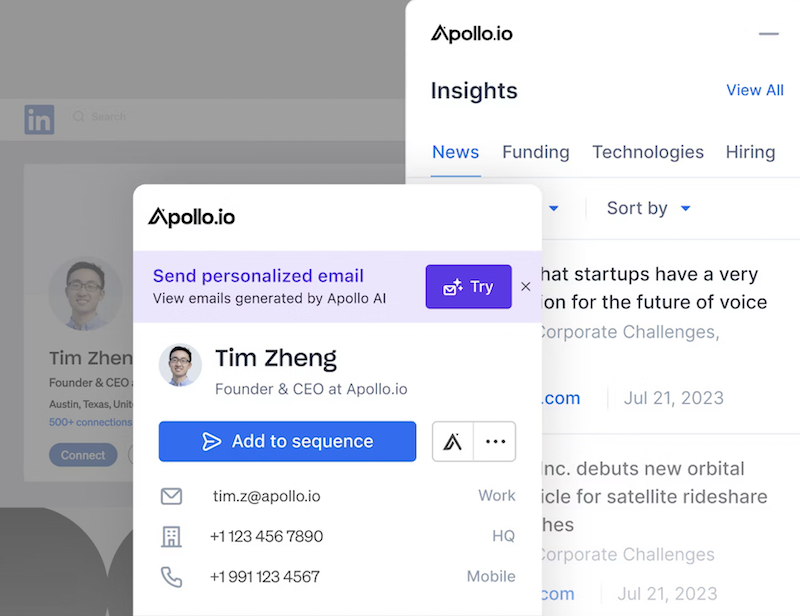Open the View All insights link
The height and width of the screenshot is (616, 800).
tap(755, 90)
